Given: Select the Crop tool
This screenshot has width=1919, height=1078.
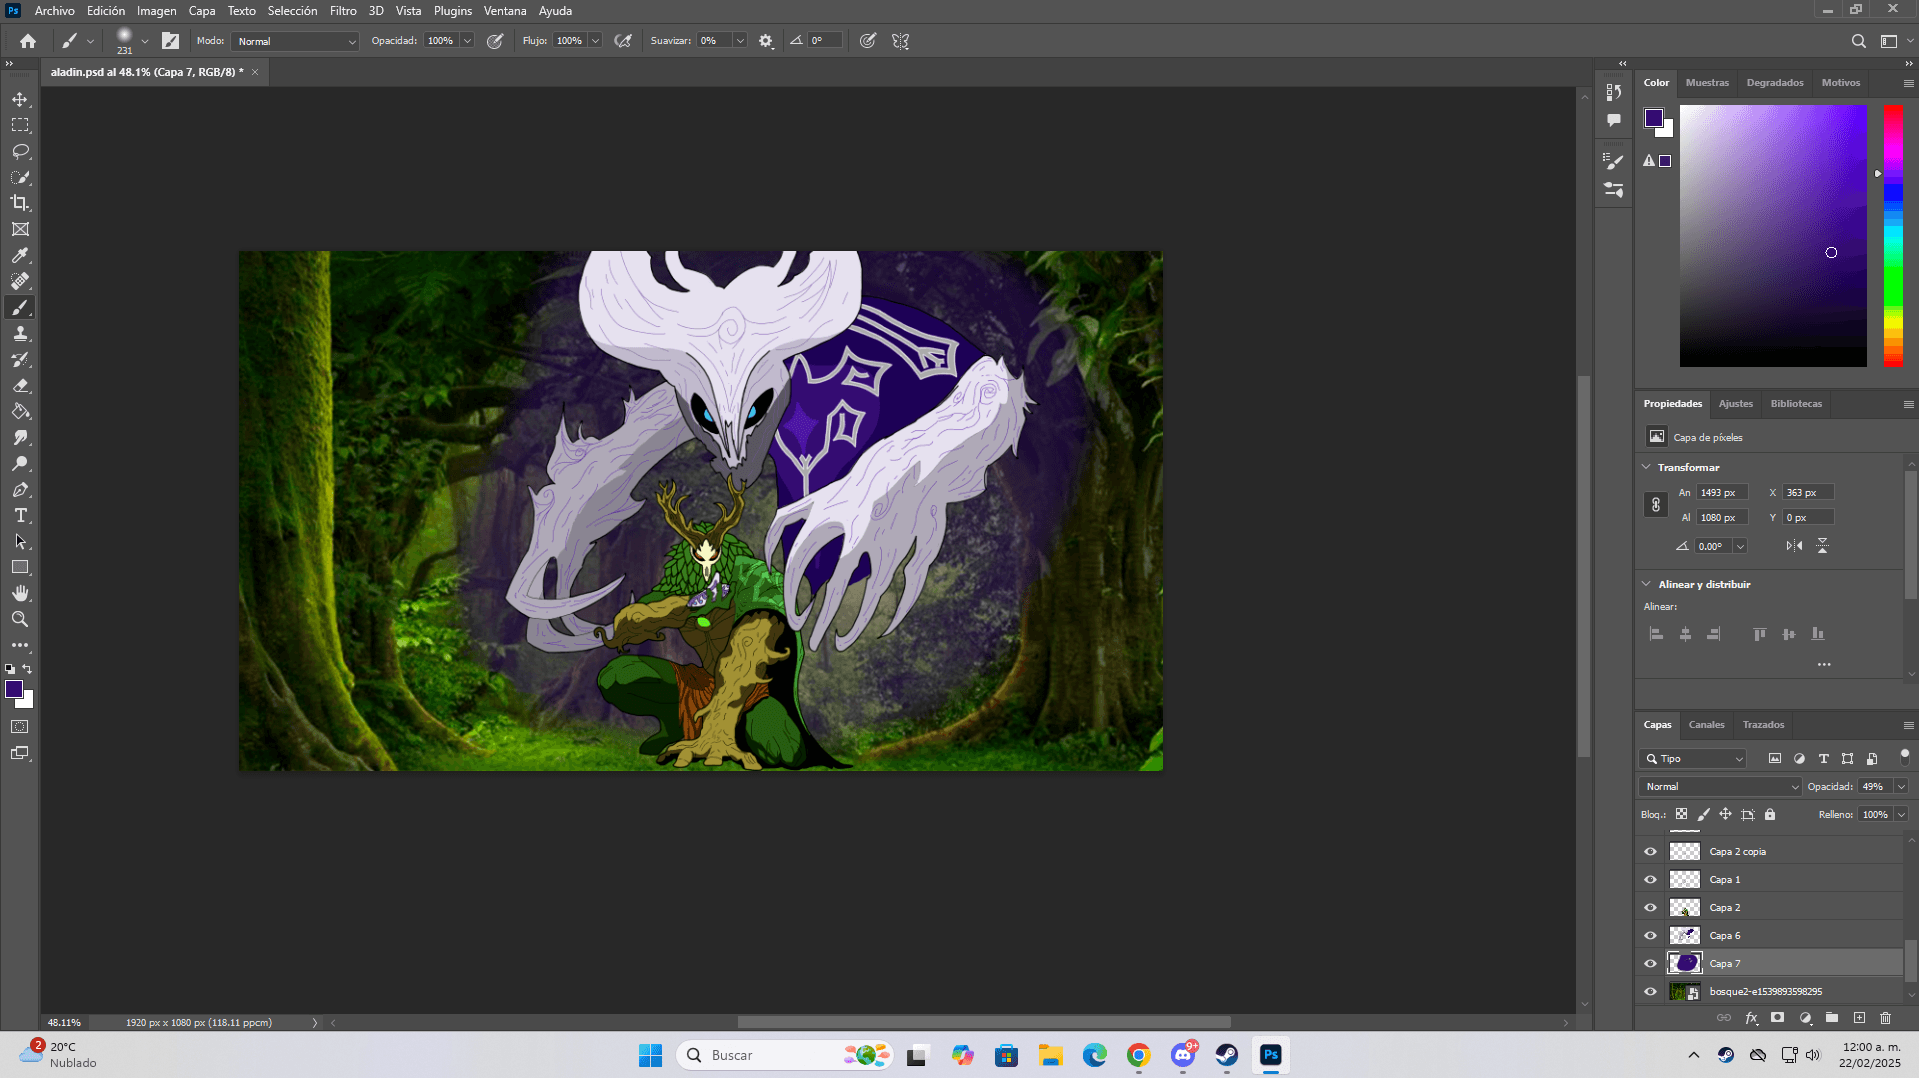Looking at the screenshot, I should pyautogui.click(x=20, y=203).
